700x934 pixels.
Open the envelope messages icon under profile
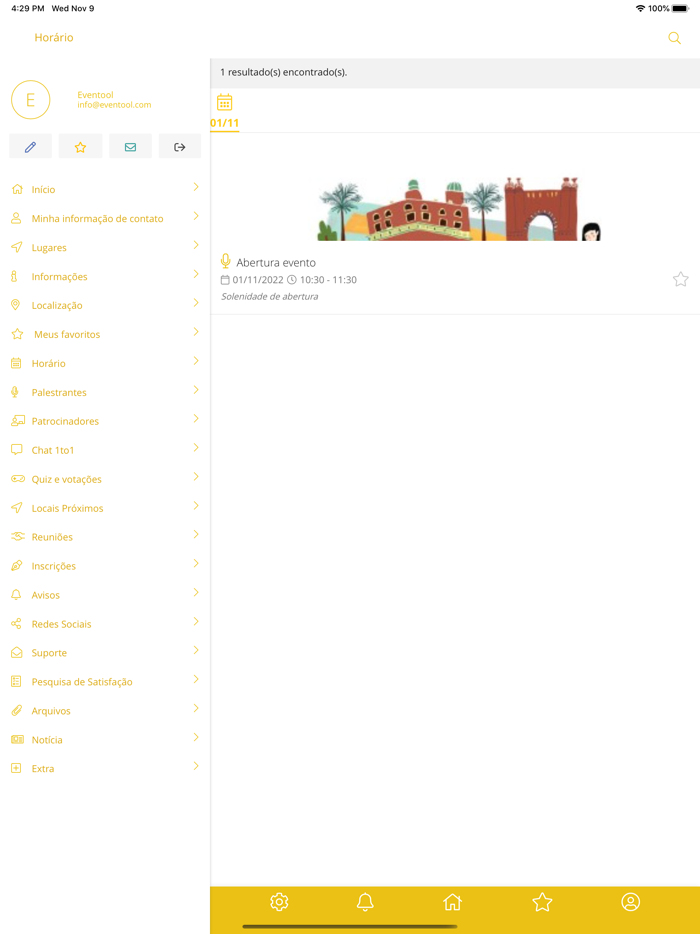pos(130,147)
